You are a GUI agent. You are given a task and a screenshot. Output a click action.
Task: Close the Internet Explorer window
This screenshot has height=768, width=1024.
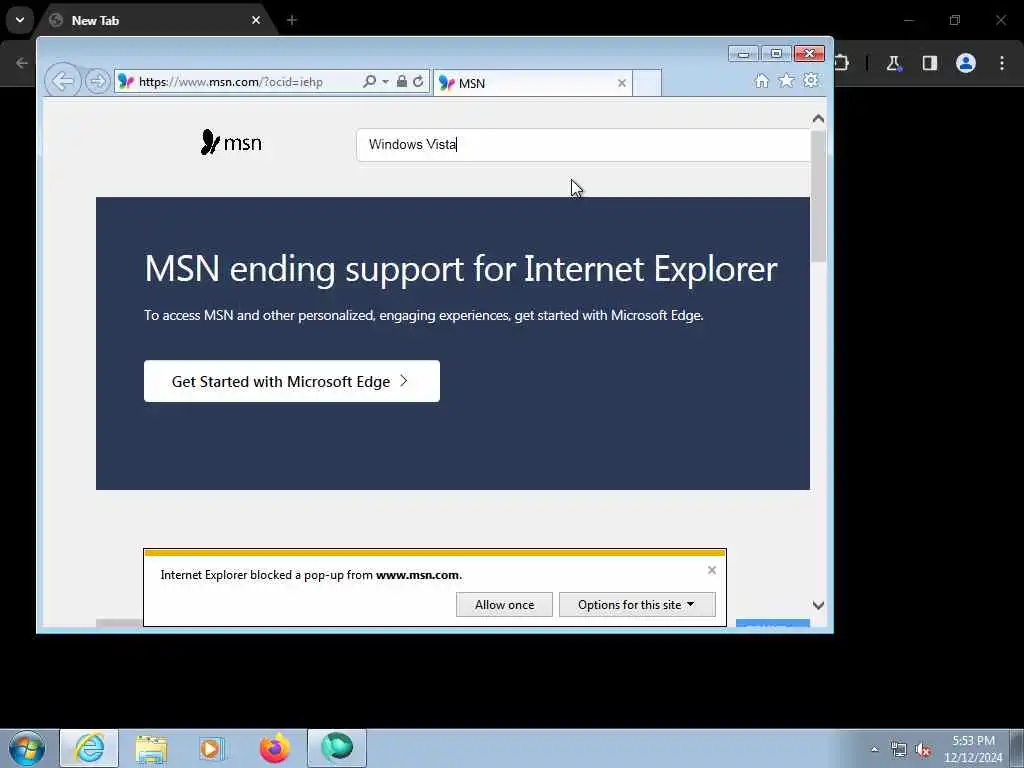809,54
